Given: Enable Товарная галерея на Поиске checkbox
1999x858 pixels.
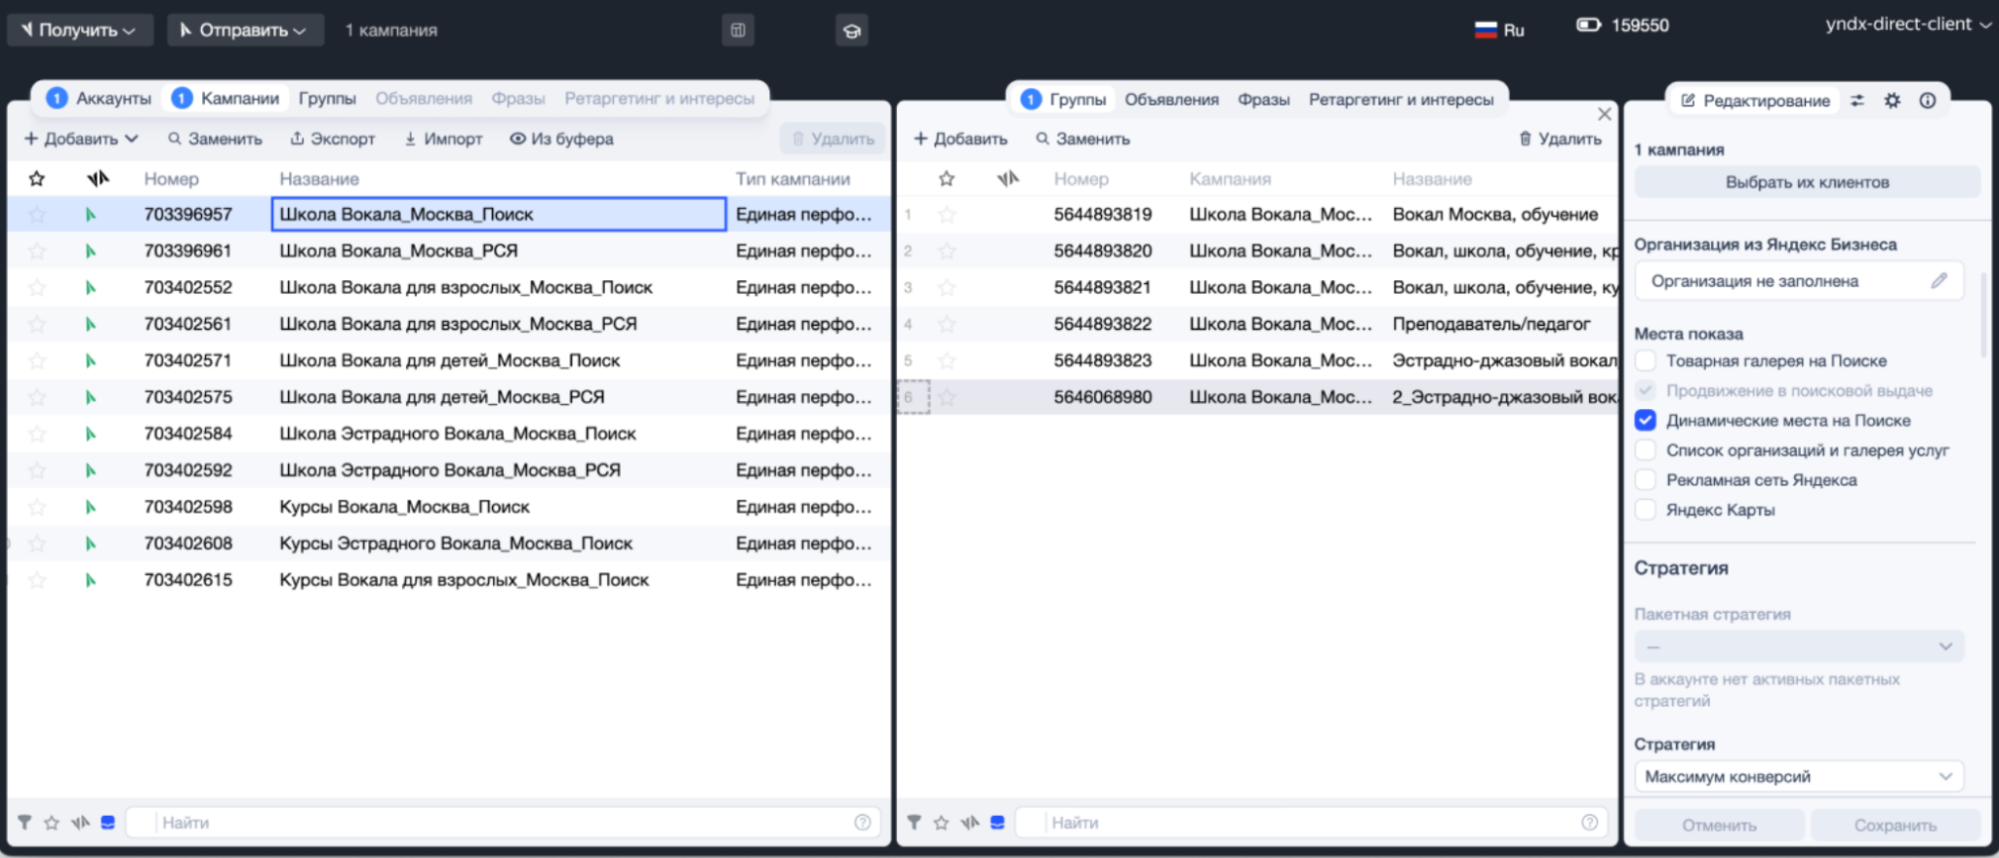Looking at the screenshot, I should click(x=1645, y=361).
